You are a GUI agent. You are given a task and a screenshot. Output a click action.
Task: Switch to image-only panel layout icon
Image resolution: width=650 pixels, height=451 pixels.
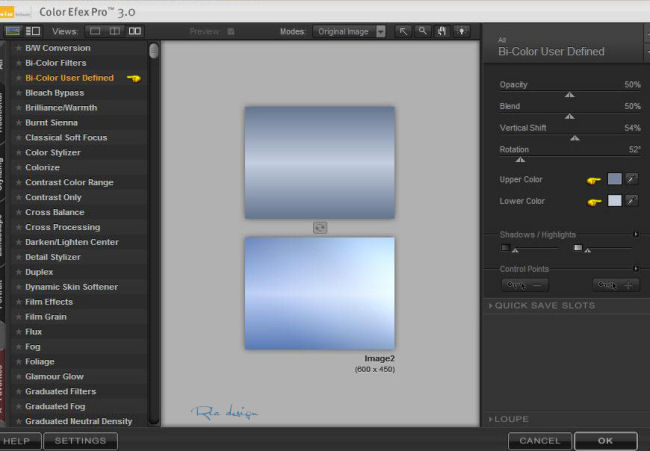point(12,31)
